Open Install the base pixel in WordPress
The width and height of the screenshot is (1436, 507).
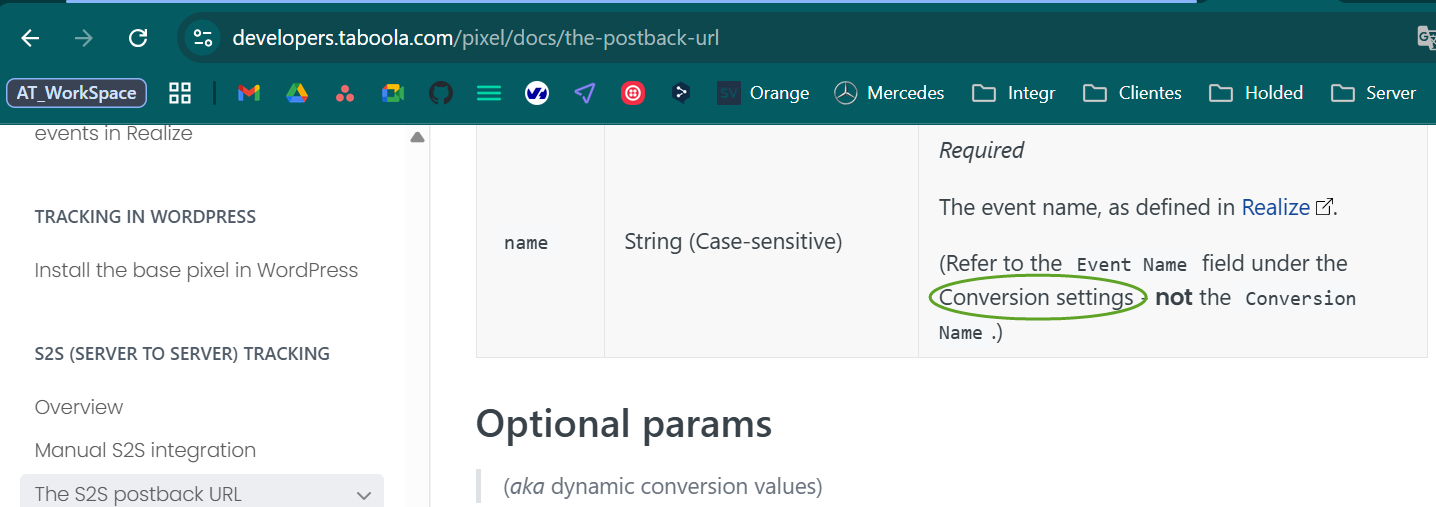coord(196,270)
